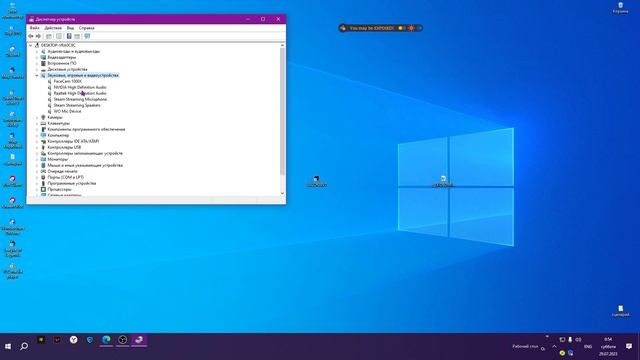Click the Forward arrow in Device Manager toolbar

[38, 36]
